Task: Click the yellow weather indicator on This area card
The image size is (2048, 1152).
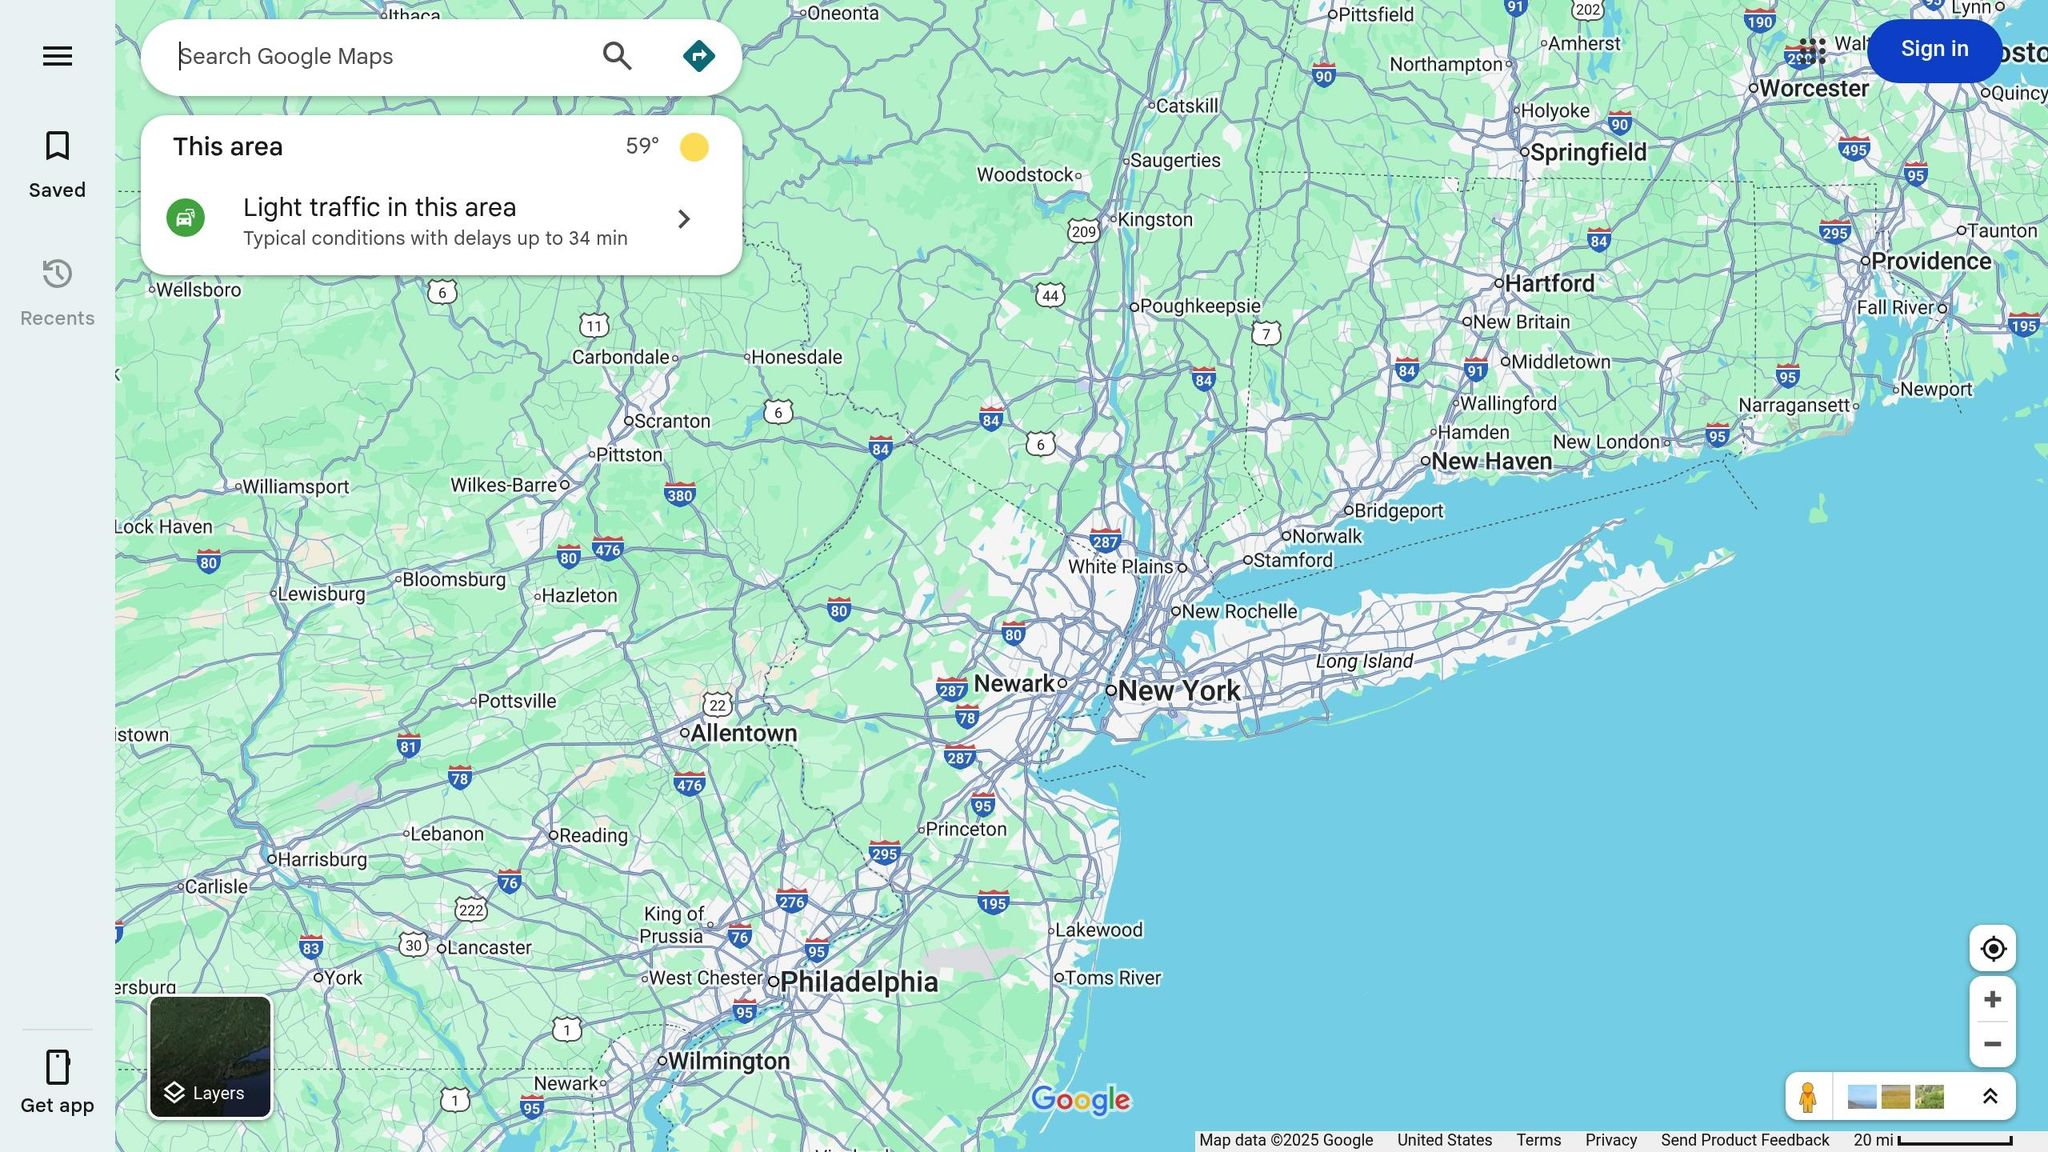Action: coord(694,146)
